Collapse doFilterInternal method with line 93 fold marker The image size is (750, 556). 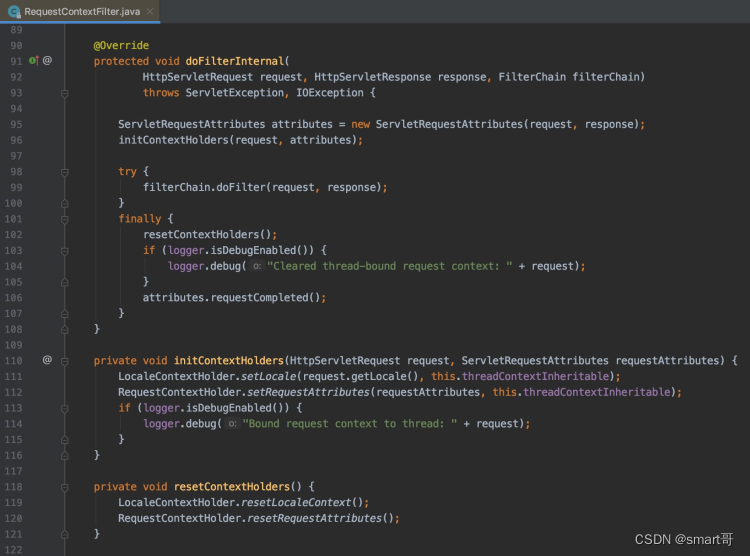tap(65, 93)
